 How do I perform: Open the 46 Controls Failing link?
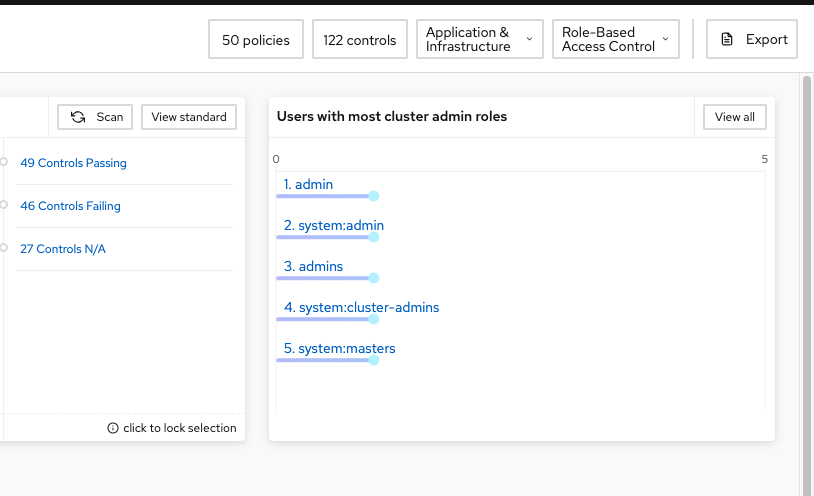[70, 206]
